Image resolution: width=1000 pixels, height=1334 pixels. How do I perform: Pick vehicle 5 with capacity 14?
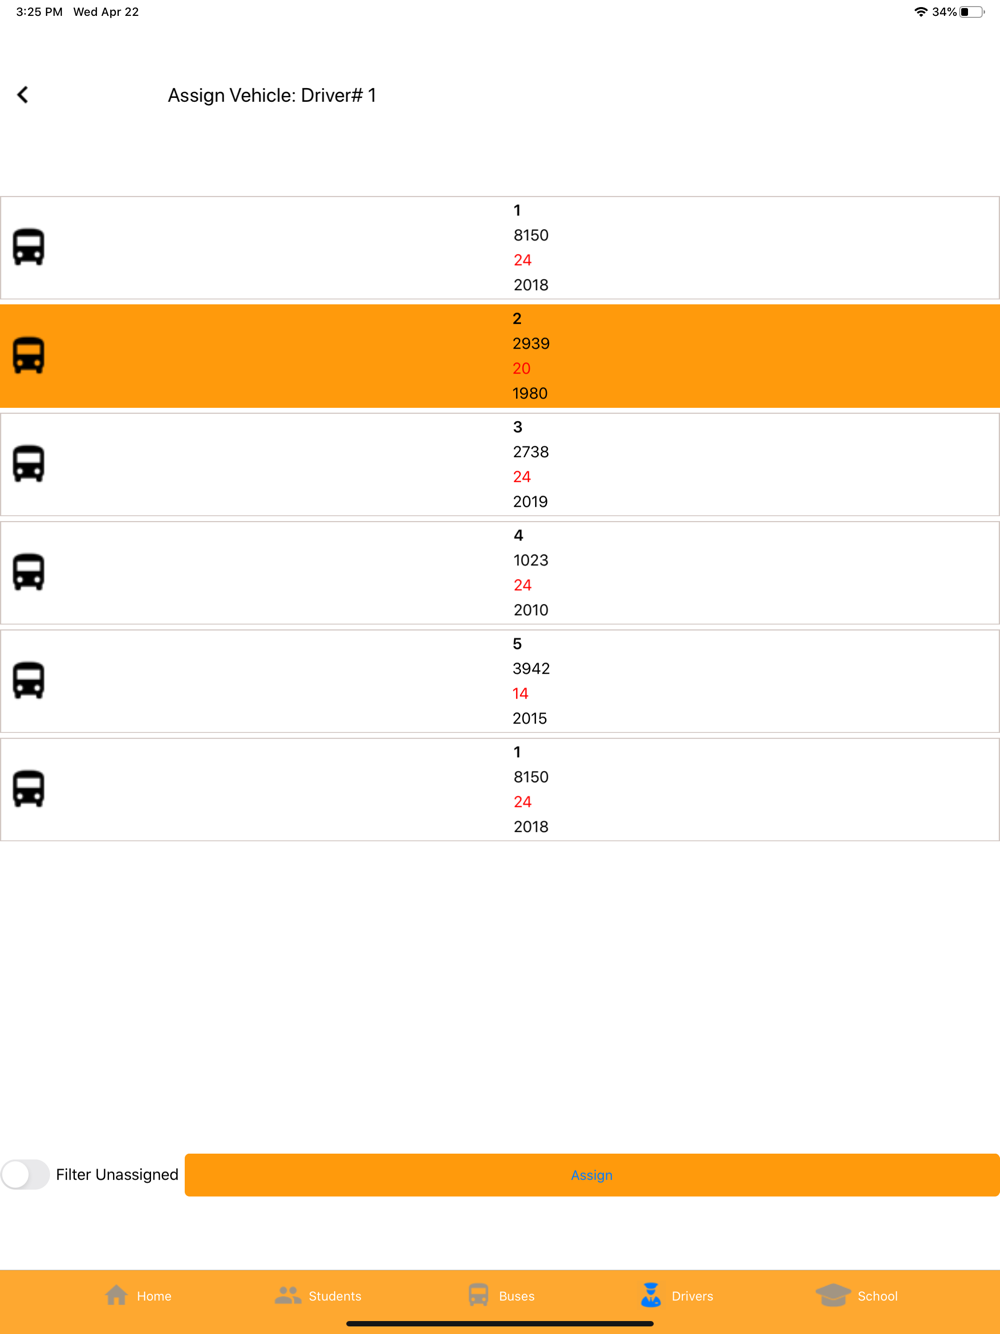tap(500, 681)
